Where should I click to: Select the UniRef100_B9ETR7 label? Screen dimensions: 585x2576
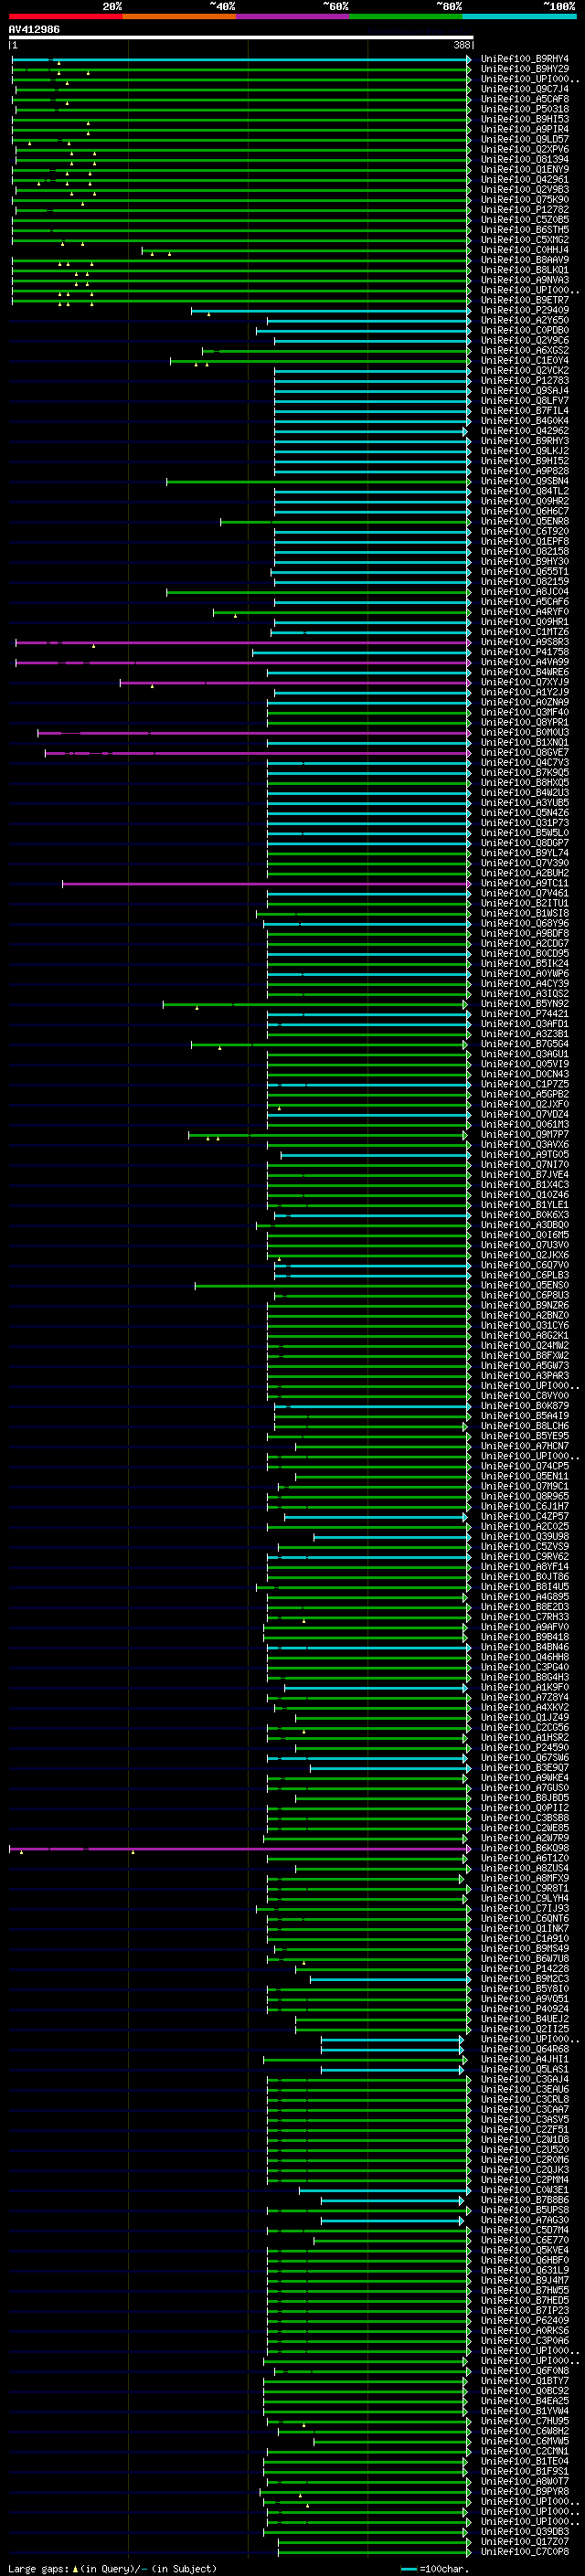[525, 300]
